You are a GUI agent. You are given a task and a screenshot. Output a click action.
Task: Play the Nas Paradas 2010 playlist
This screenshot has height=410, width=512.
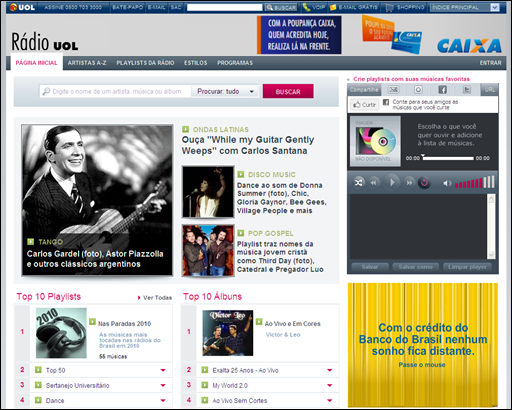click(x=92, y=322)
